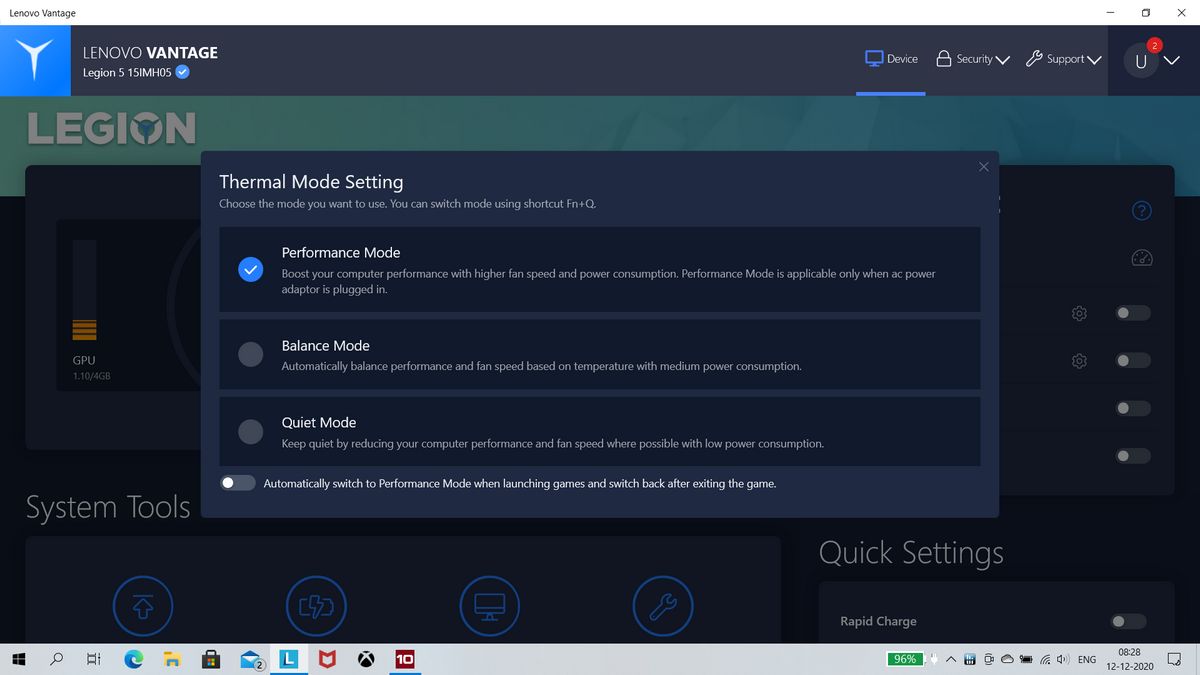Select the Performance Mode radio button
Viewport: 1200px width, 675px height.
pos(251,269)
